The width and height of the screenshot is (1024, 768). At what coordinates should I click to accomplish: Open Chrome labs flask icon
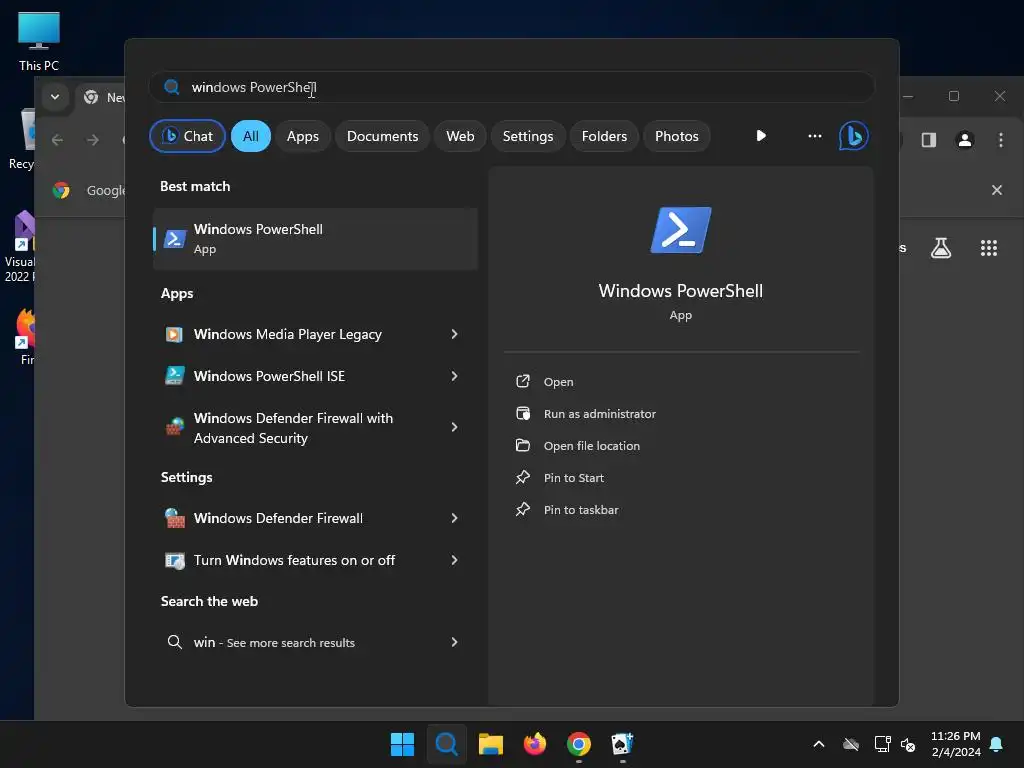940,248
